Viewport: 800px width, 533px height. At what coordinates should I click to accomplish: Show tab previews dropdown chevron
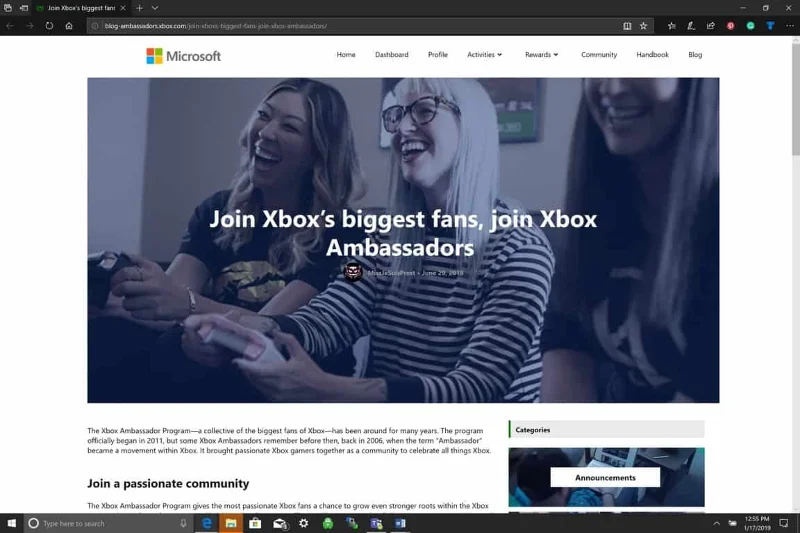155,8
